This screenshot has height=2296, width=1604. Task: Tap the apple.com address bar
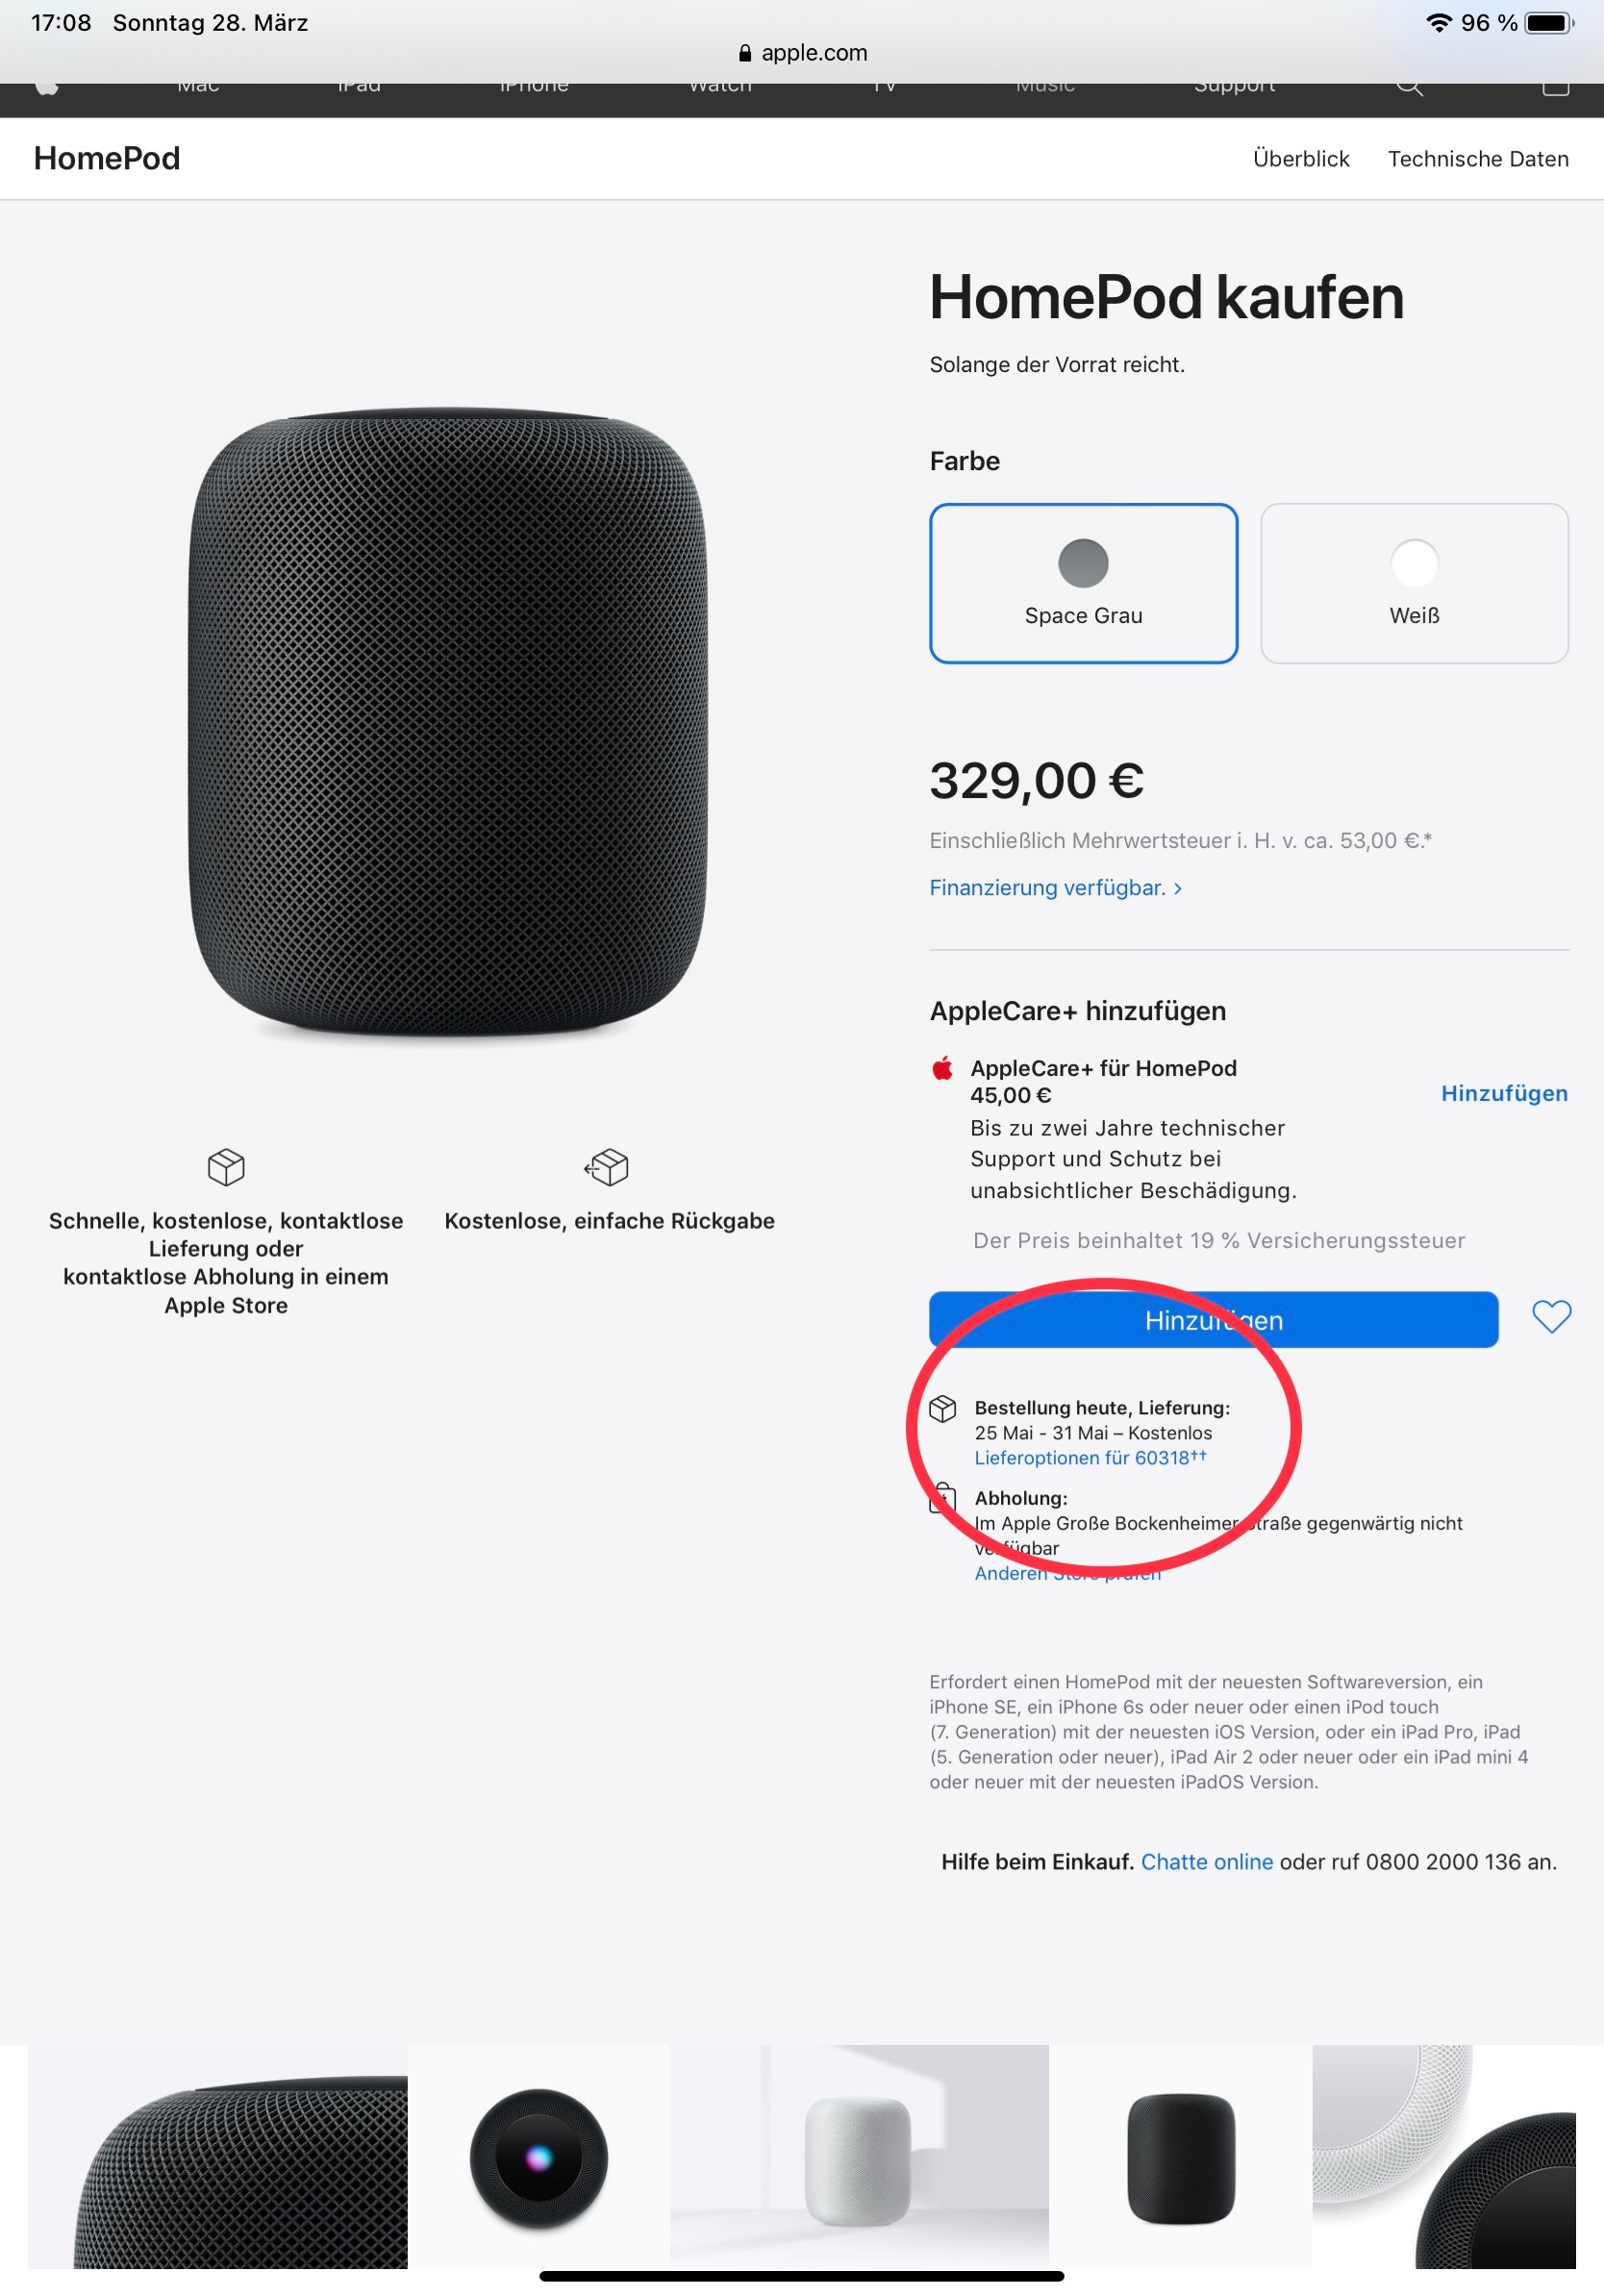(802, 53)
